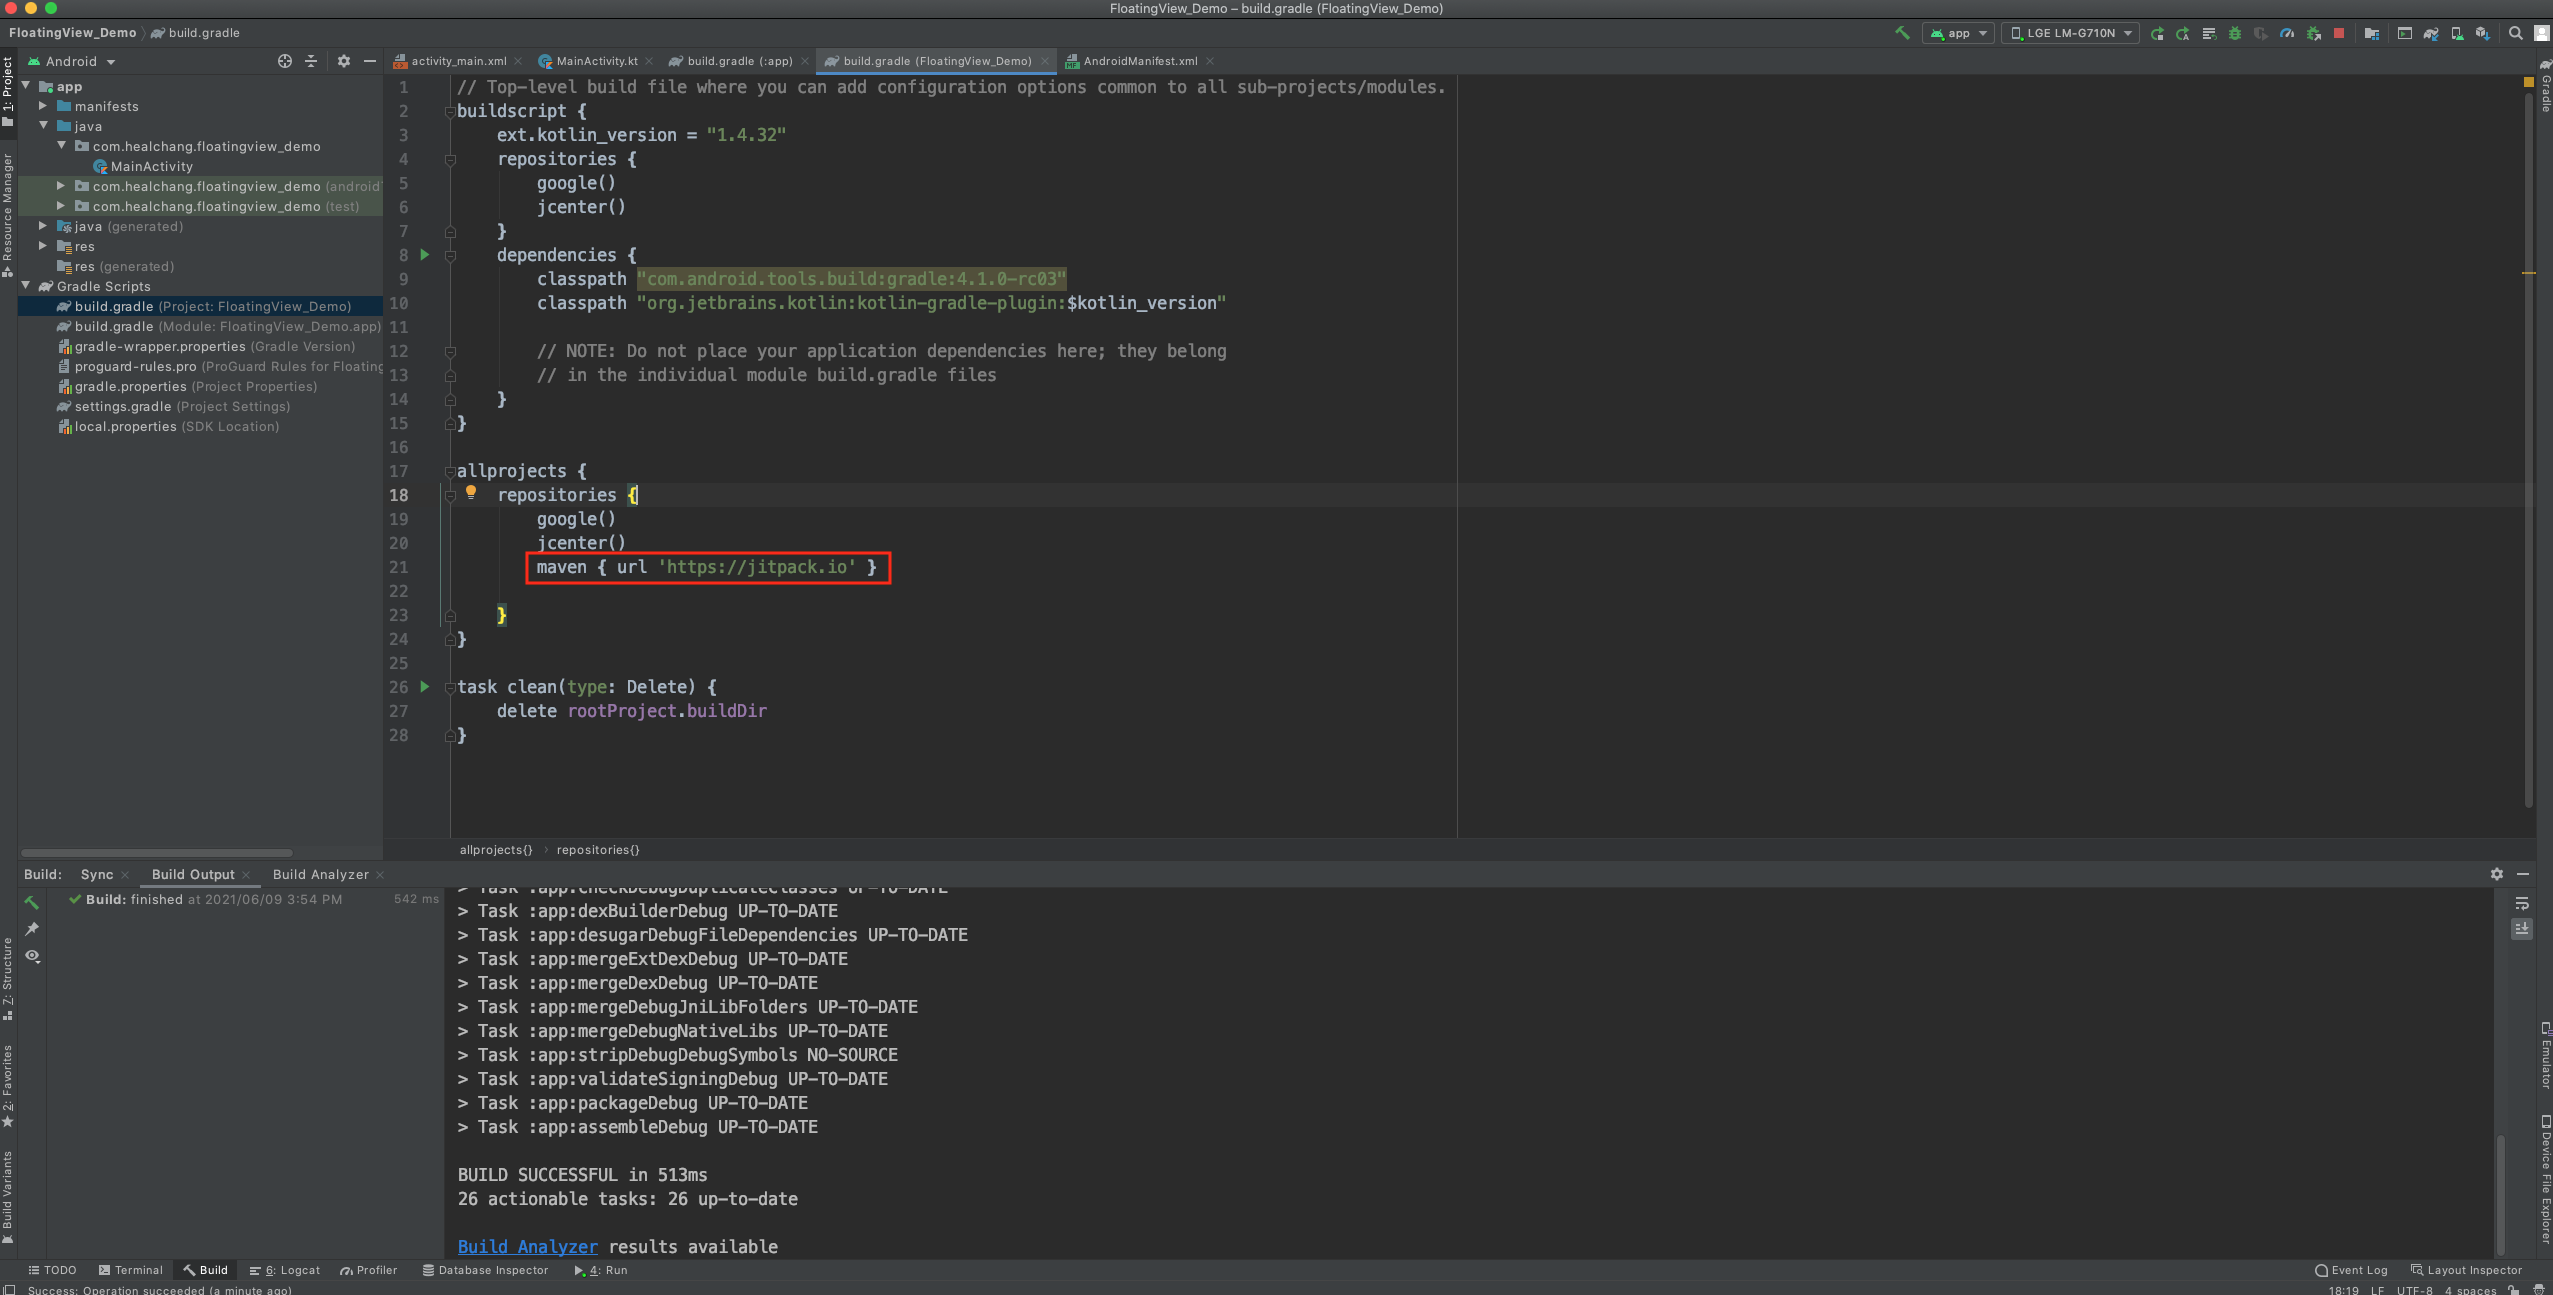This screenshot has height=1295, width=2553.
Task: Click the project panel settings gear icon
Action: click(344, 61)
